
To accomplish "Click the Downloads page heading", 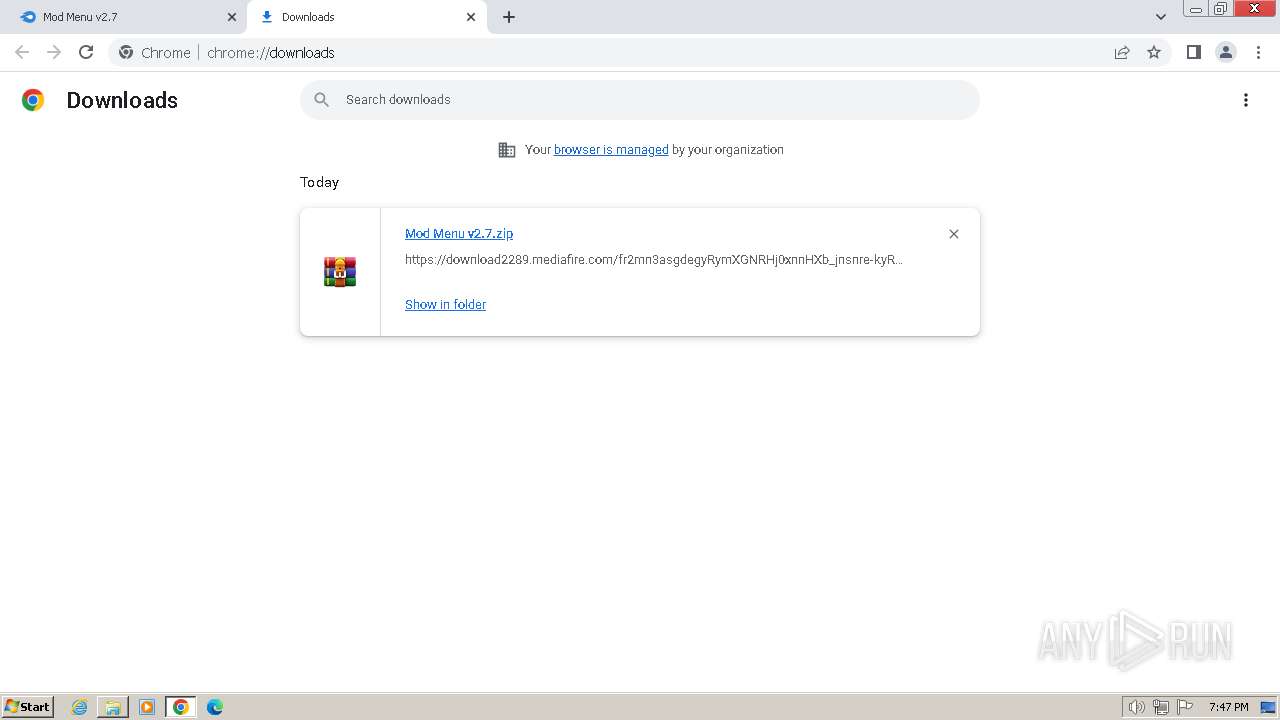I will point(122,100).
